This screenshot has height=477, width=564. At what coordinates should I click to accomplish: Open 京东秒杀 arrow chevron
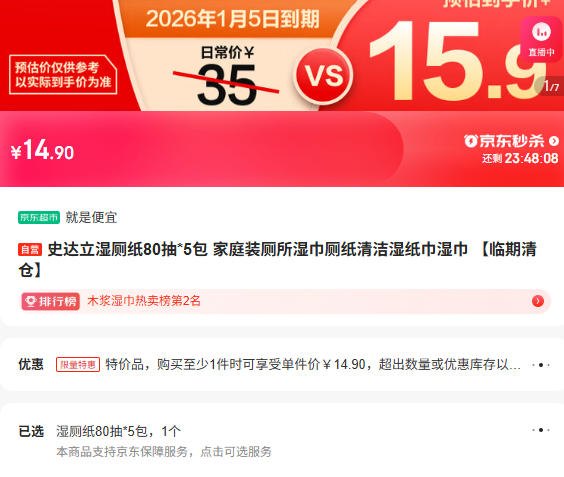tap(554, 141)
